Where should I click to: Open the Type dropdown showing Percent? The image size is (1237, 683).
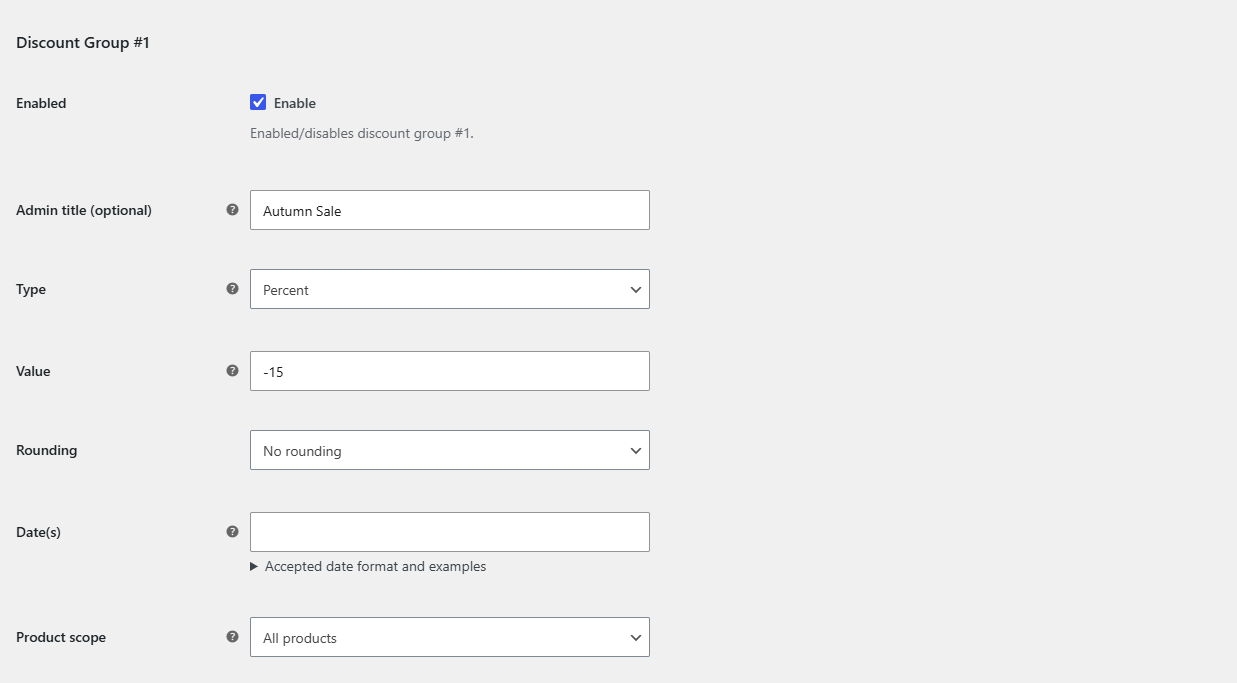[x=450, y=289]
